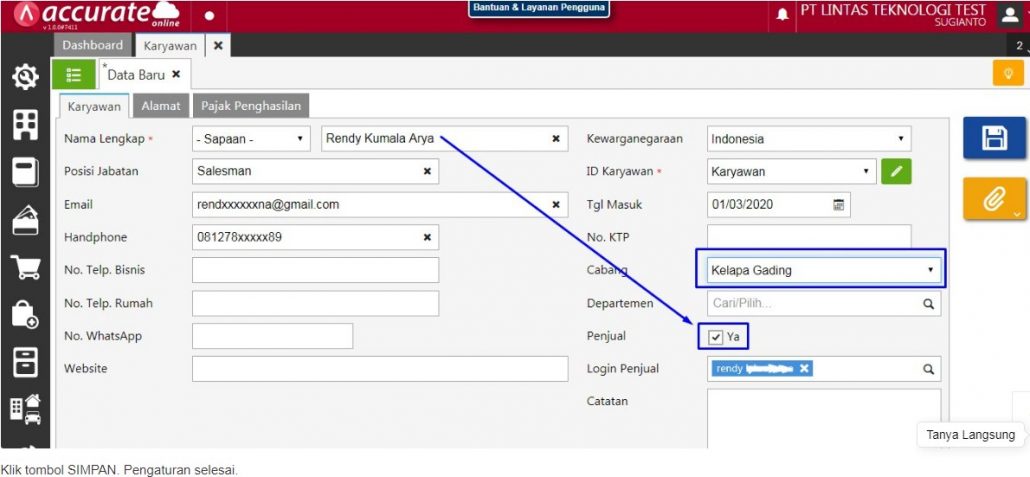This screenshot has width=1030, height=477.
Task: Click the blue Save floppy disk icon
Action: coord(994,138)
